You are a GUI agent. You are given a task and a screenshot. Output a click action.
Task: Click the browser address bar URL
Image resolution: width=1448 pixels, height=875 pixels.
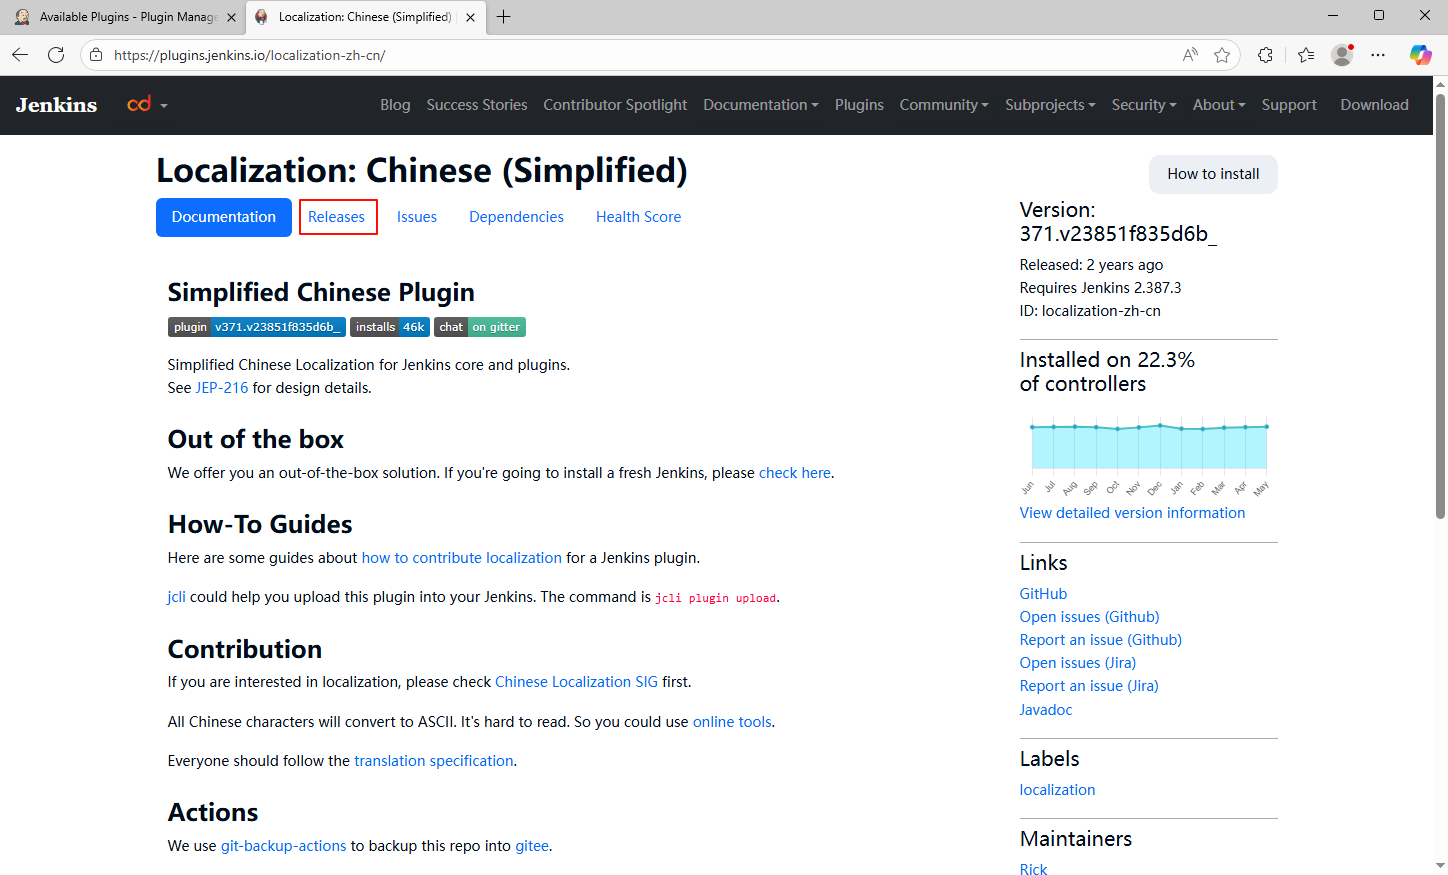pos(250,55)
